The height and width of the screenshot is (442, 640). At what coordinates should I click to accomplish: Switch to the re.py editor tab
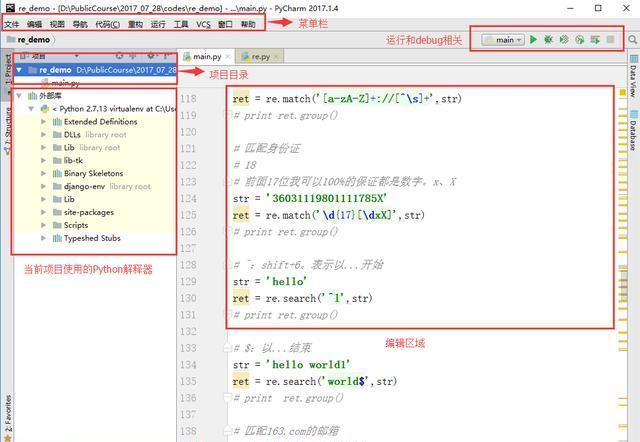pyautogui.click(x=260, y=56)
